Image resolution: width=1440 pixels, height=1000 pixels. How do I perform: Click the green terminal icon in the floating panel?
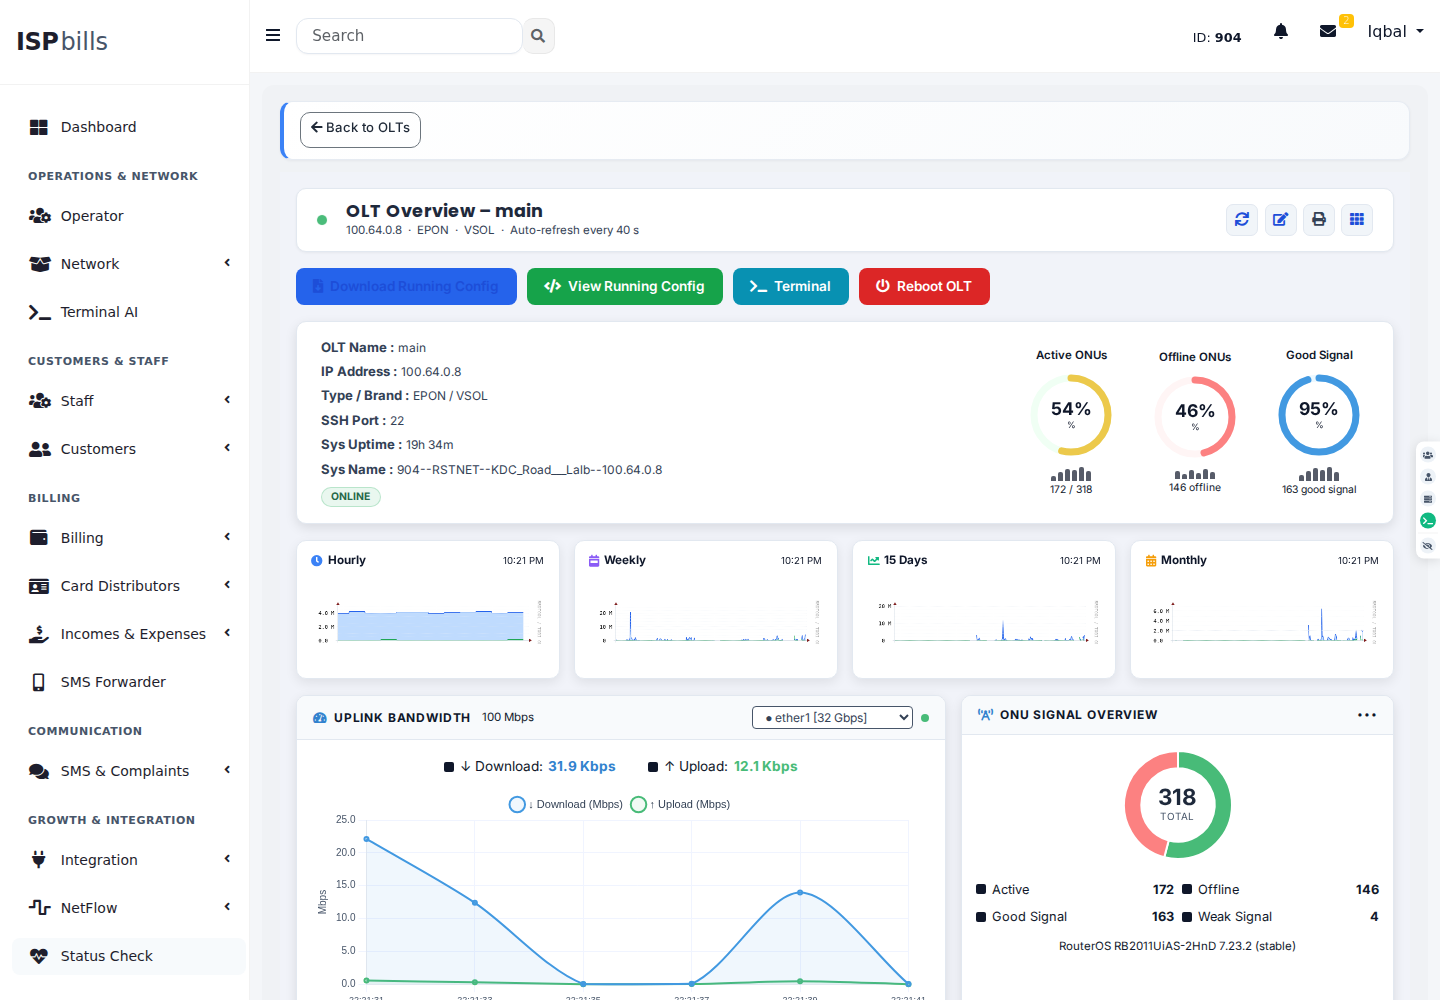1428,520
